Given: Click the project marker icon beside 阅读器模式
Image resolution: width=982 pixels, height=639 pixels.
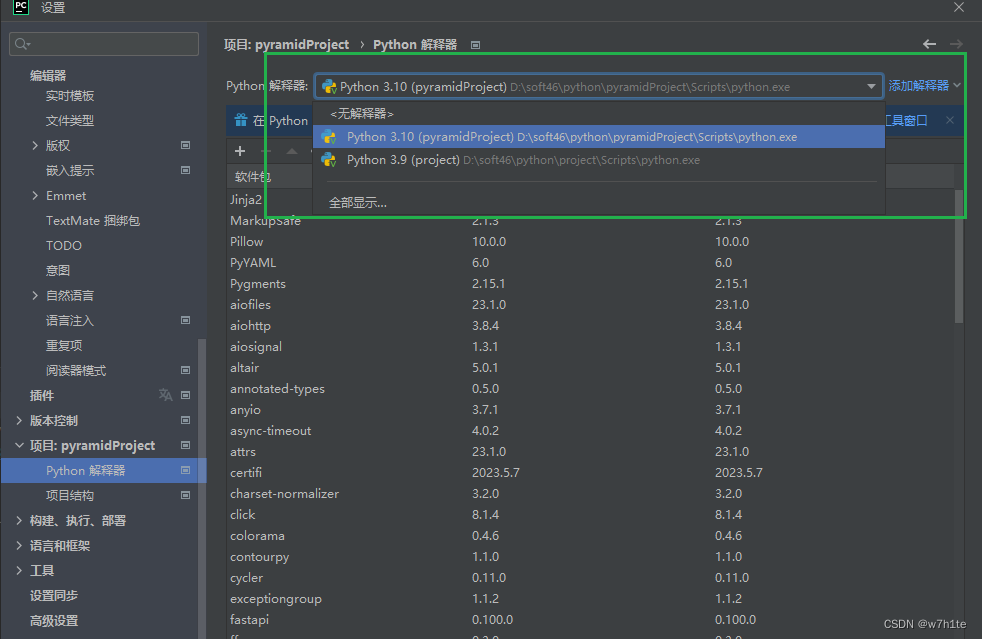Looking at the screenshot, I should pos(185,370).
